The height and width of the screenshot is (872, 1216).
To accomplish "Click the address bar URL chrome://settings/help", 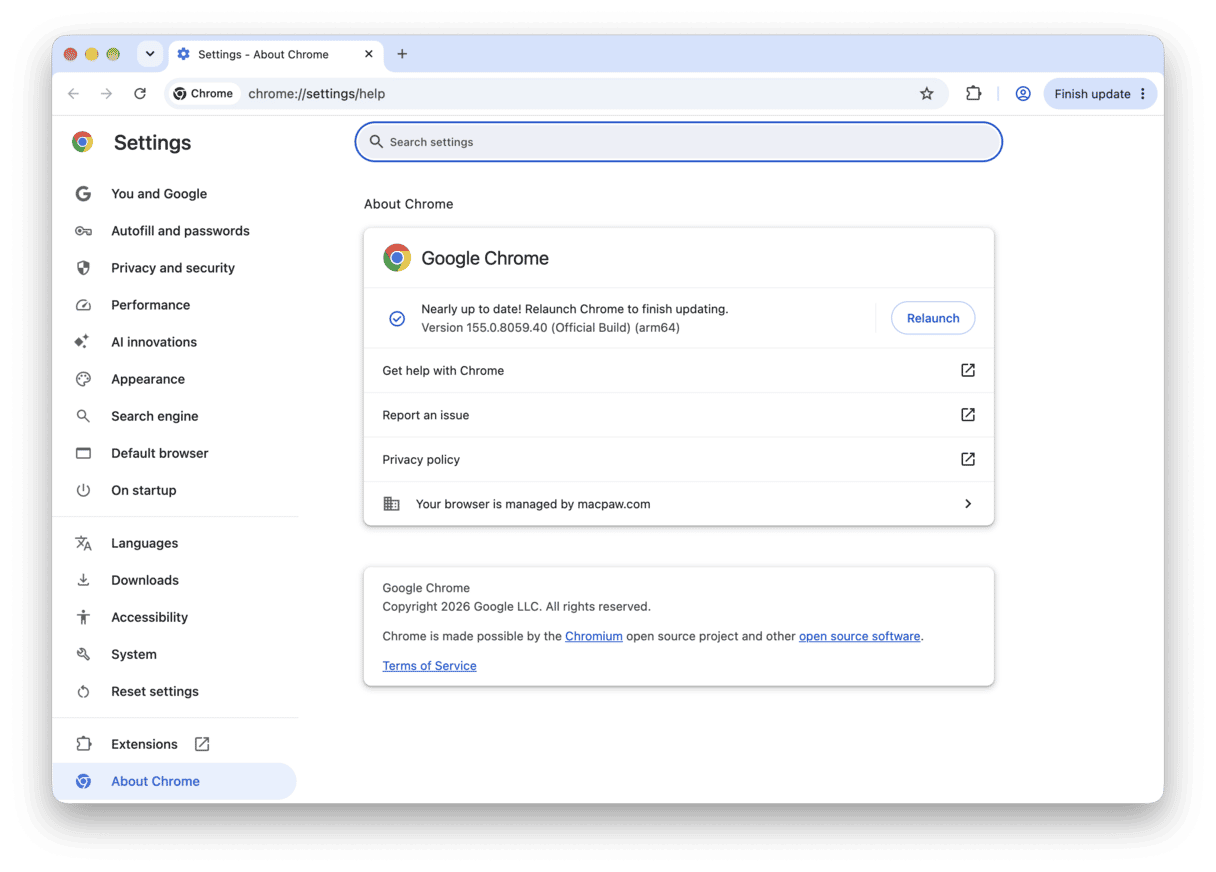I will (x=316, y=94).
